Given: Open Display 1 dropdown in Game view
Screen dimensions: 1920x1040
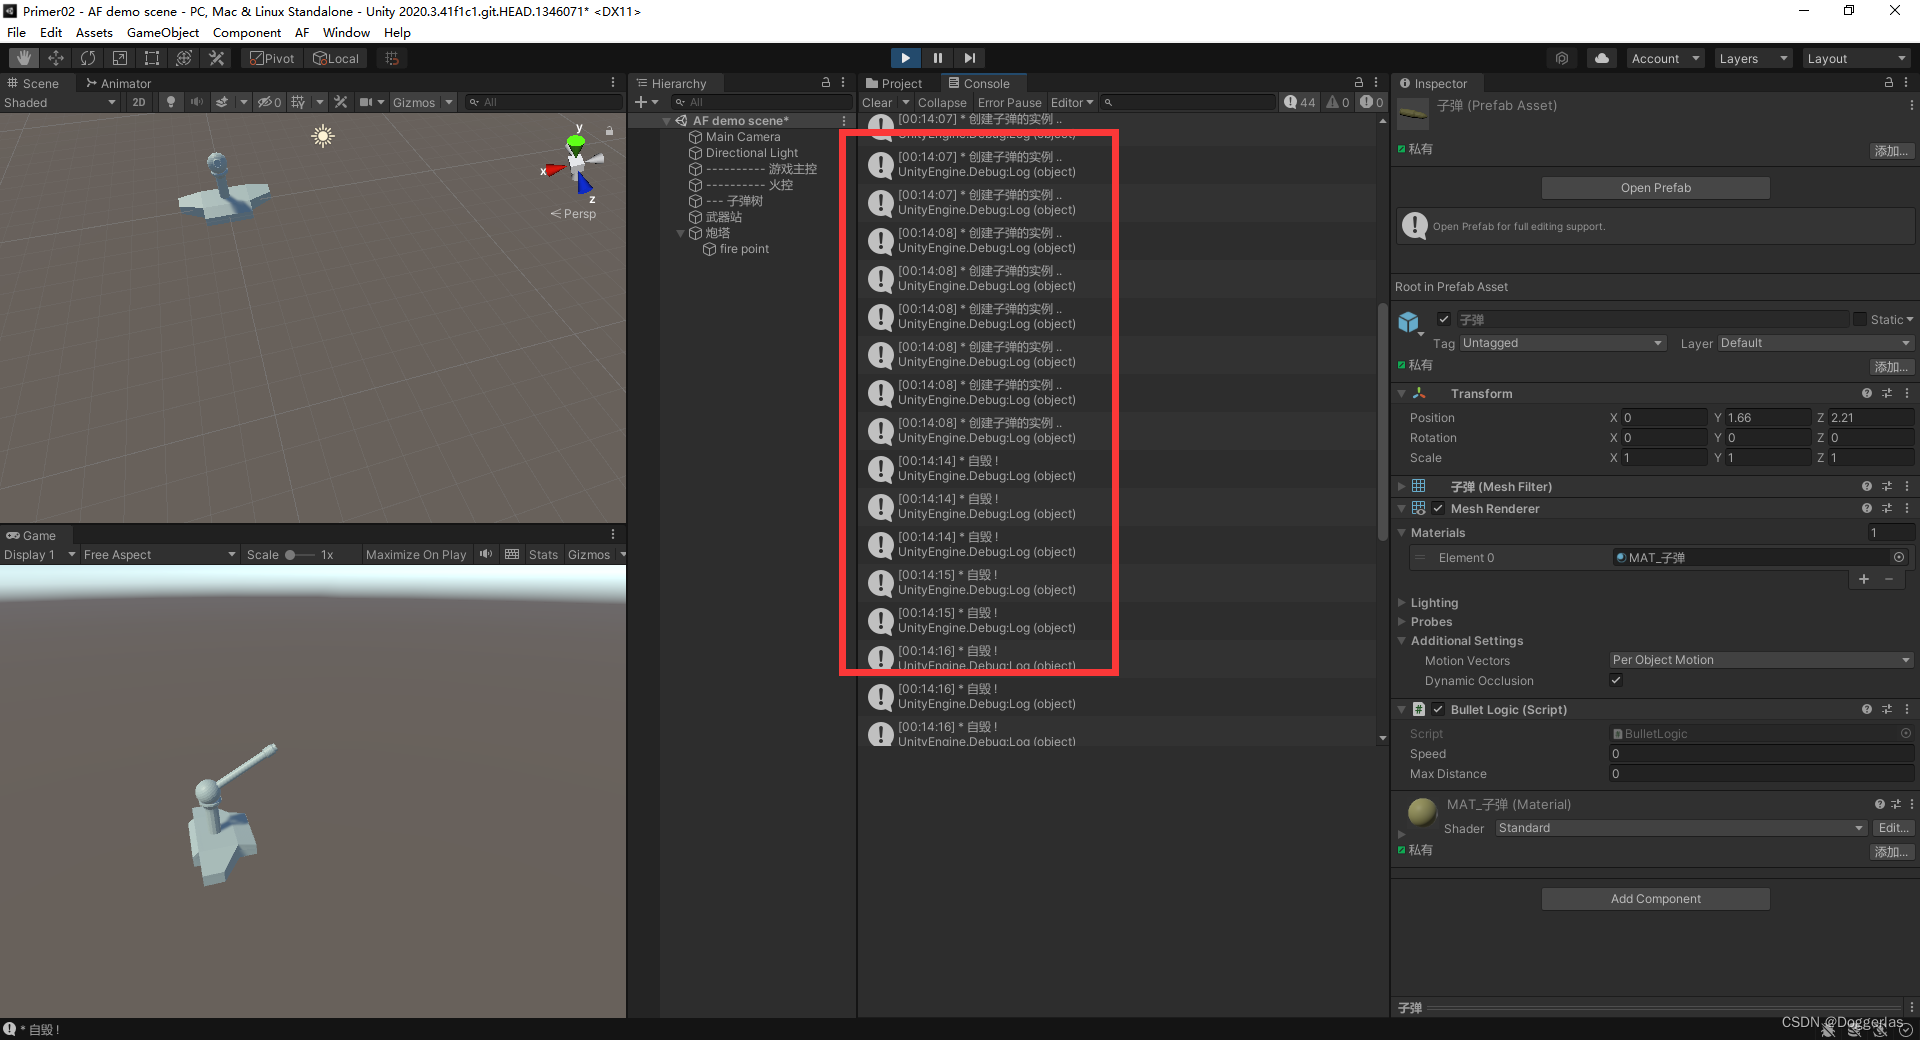Looking at the screenshot, I should (x=40, y=554).
